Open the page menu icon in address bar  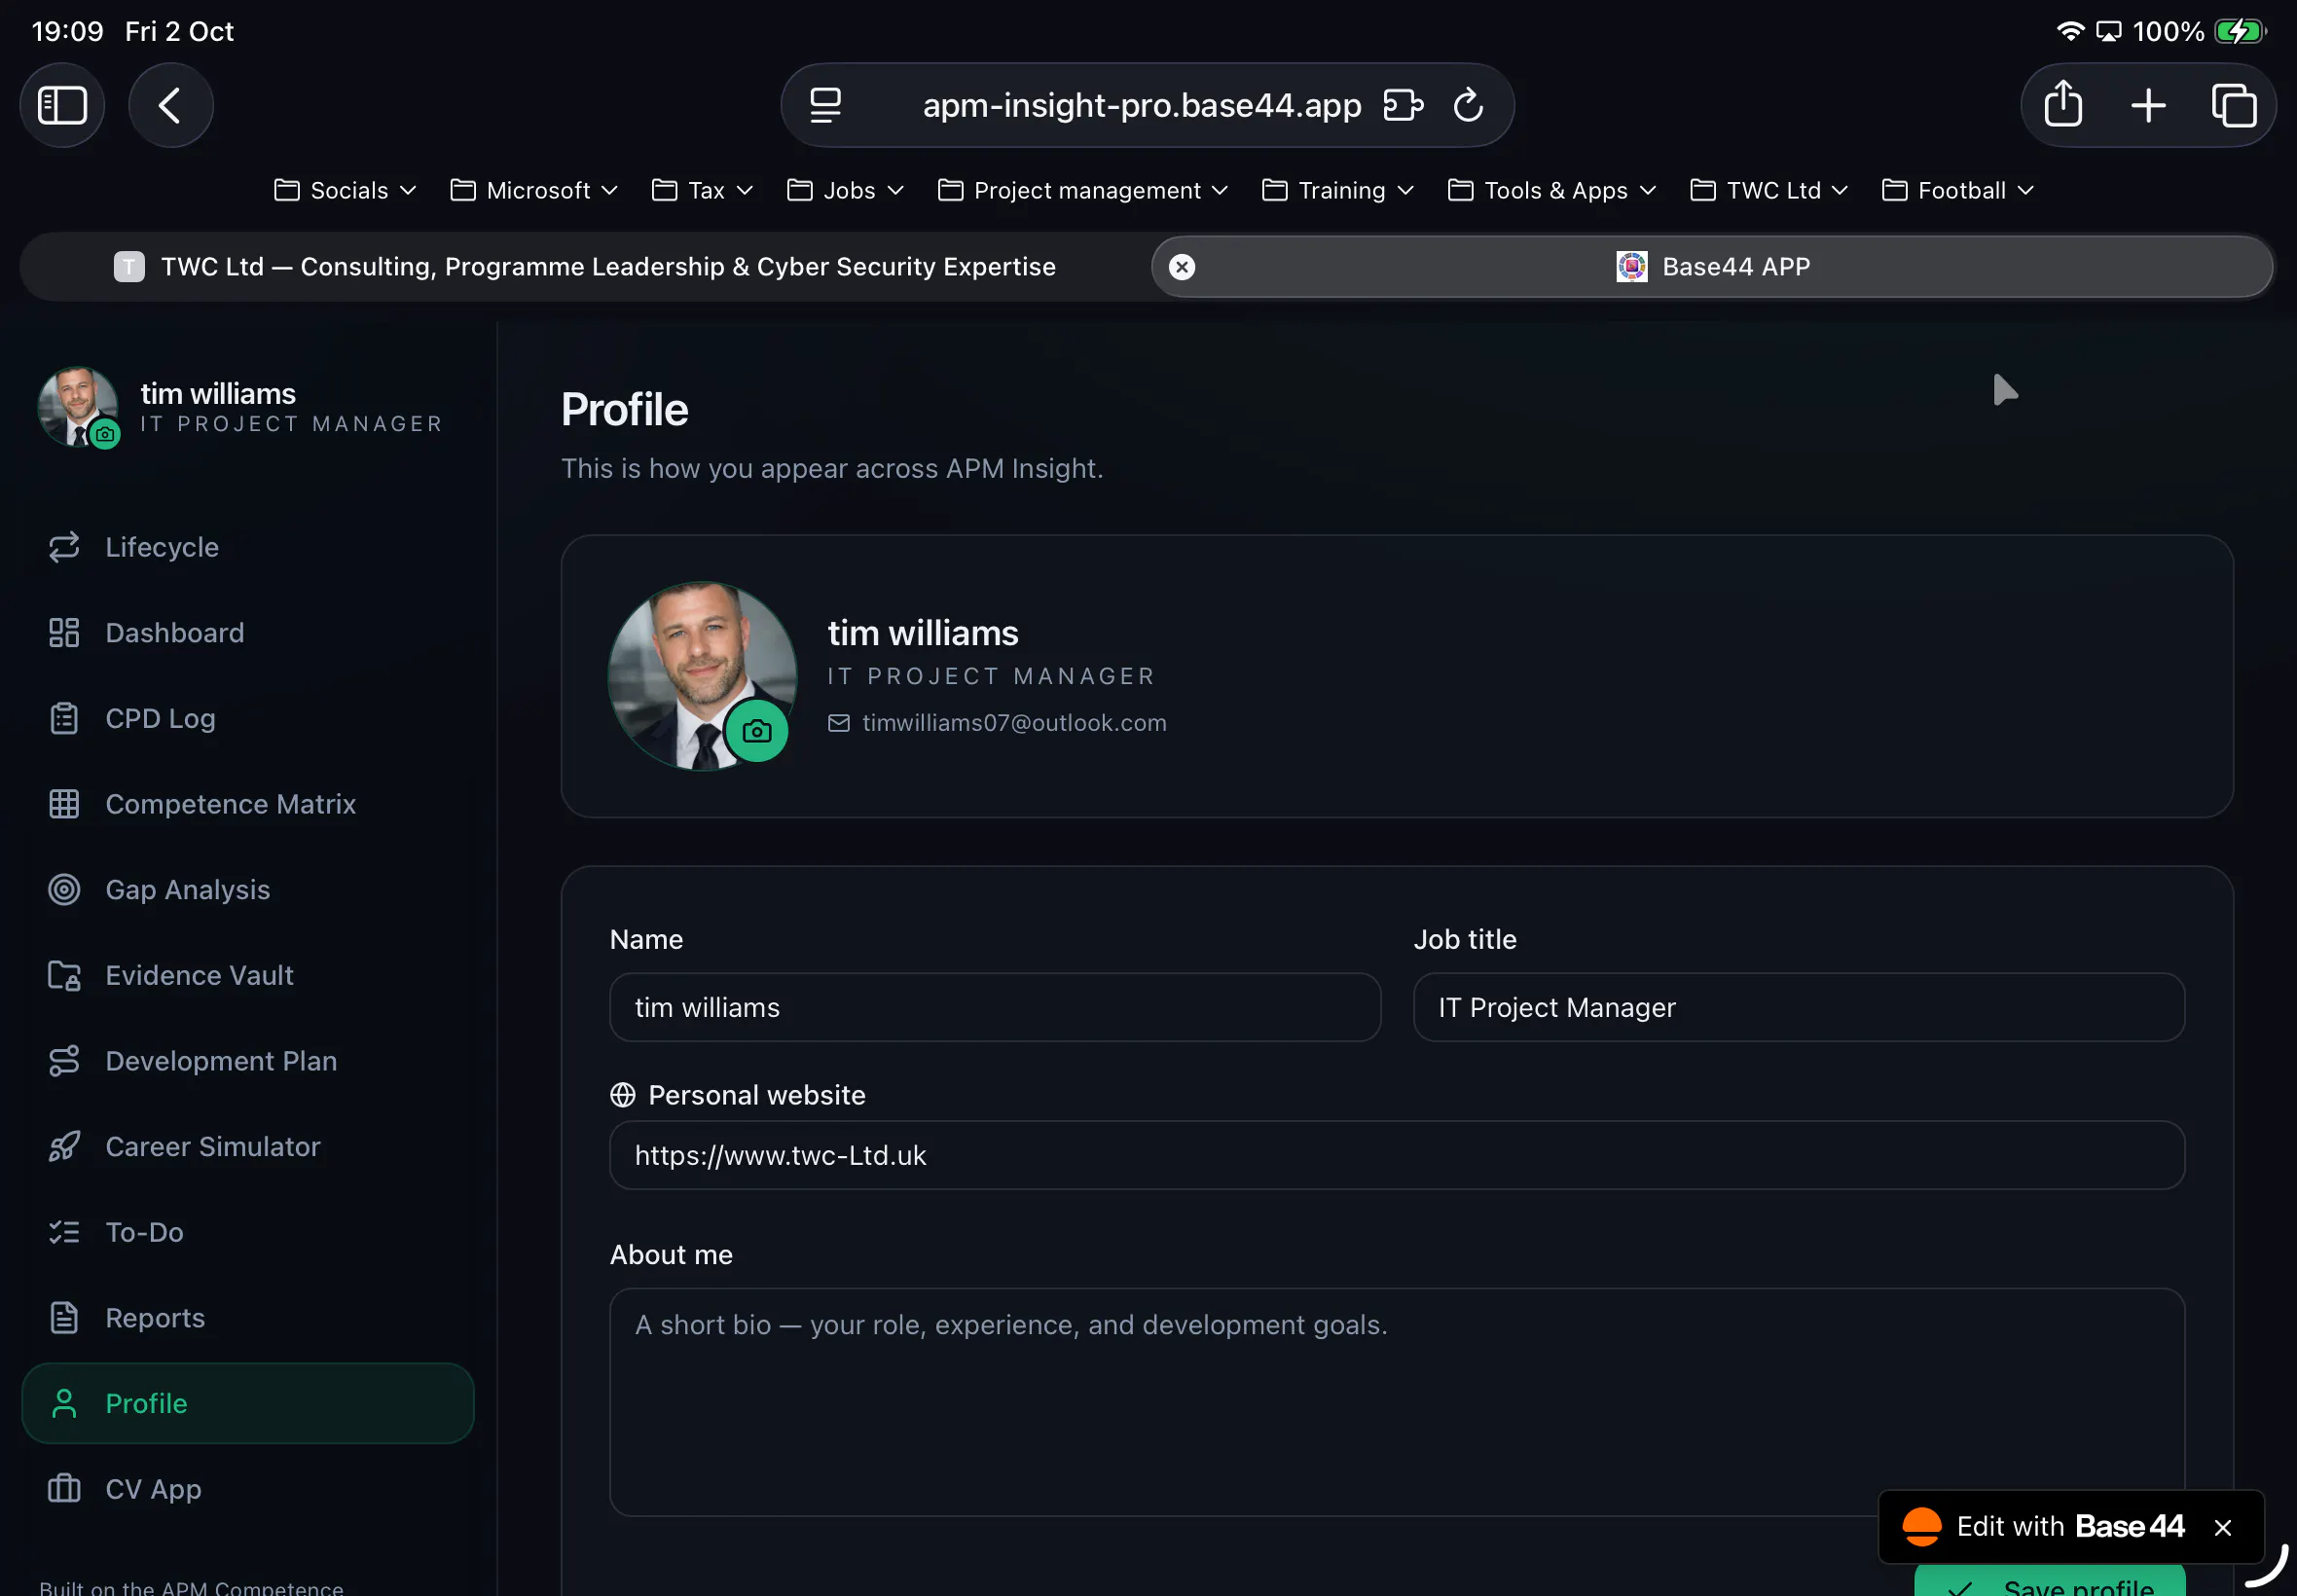click(x=825, y=105)
